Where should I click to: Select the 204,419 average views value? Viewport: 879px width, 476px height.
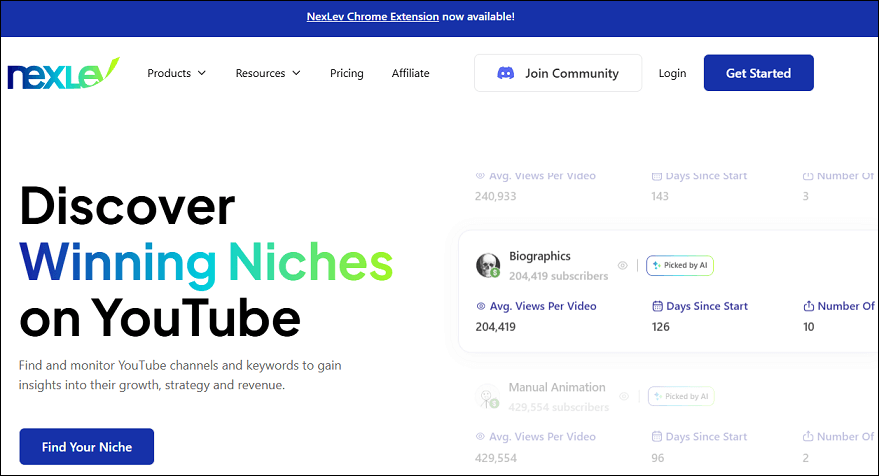point(496,327)
